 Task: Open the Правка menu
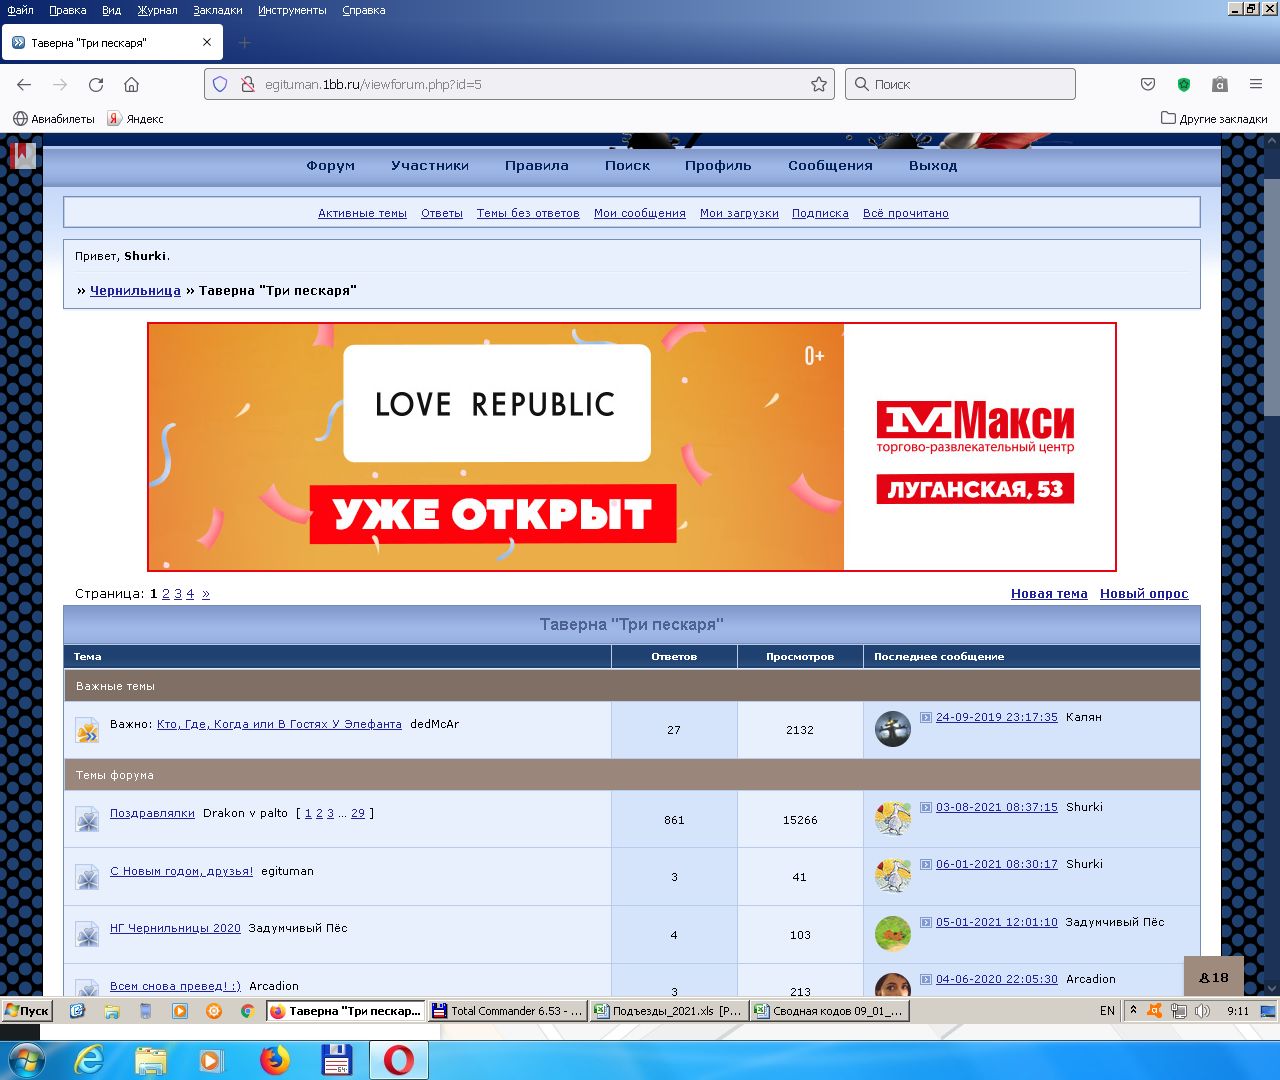(67, 10)
